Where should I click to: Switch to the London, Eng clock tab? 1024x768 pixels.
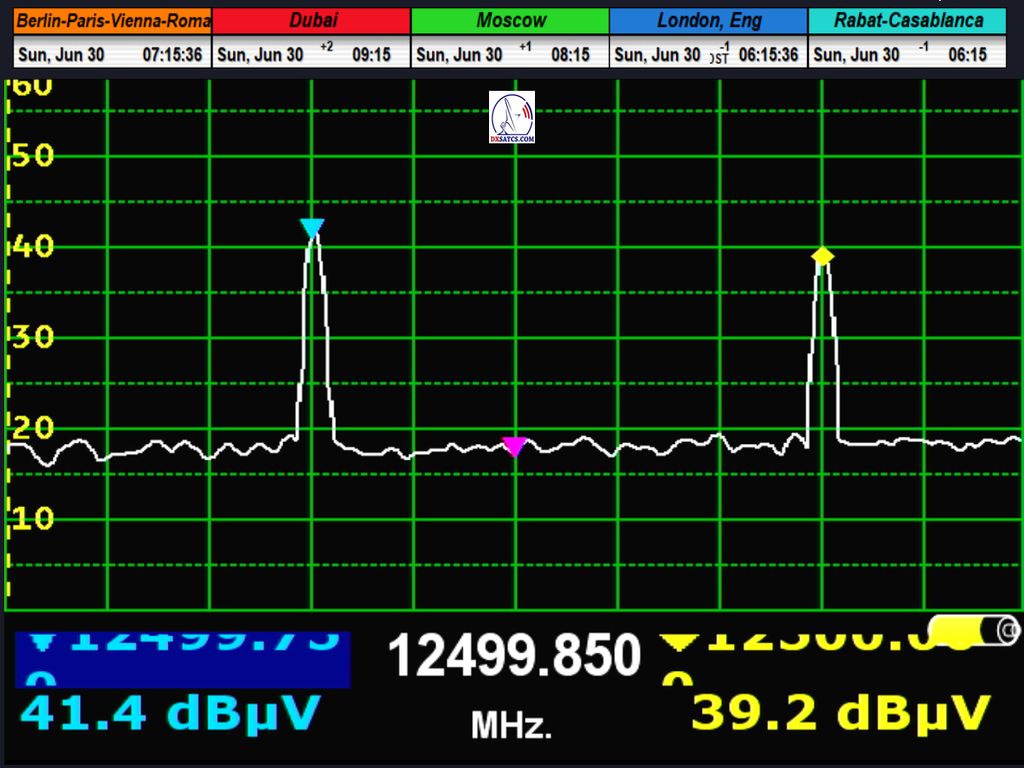coord(709,20)
